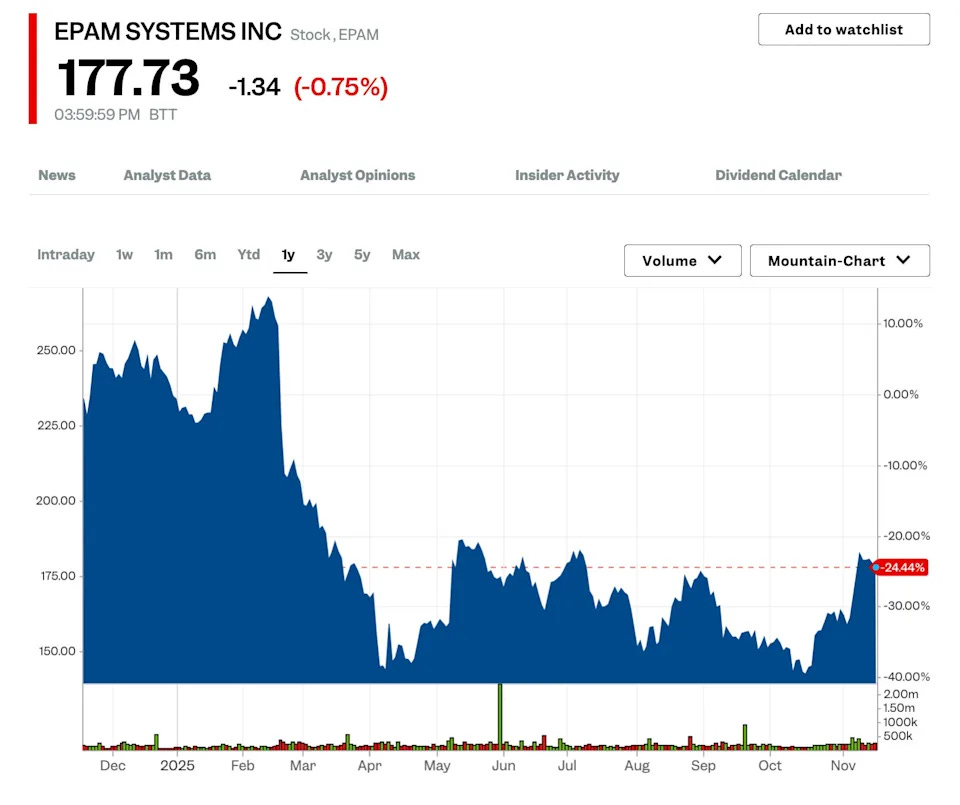Open the Analyst Opinions tab
Image resolution: width=960 pixels, height=805 pixels.
[x=358, y=175]
